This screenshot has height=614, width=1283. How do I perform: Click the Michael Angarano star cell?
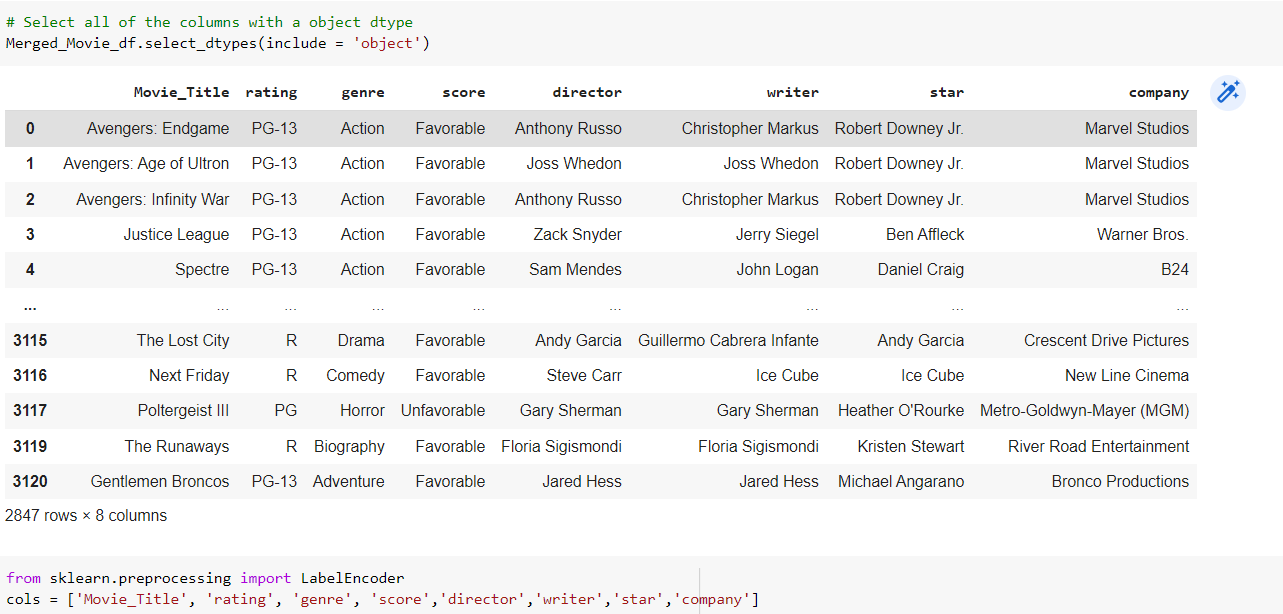[x=900, y=481]
